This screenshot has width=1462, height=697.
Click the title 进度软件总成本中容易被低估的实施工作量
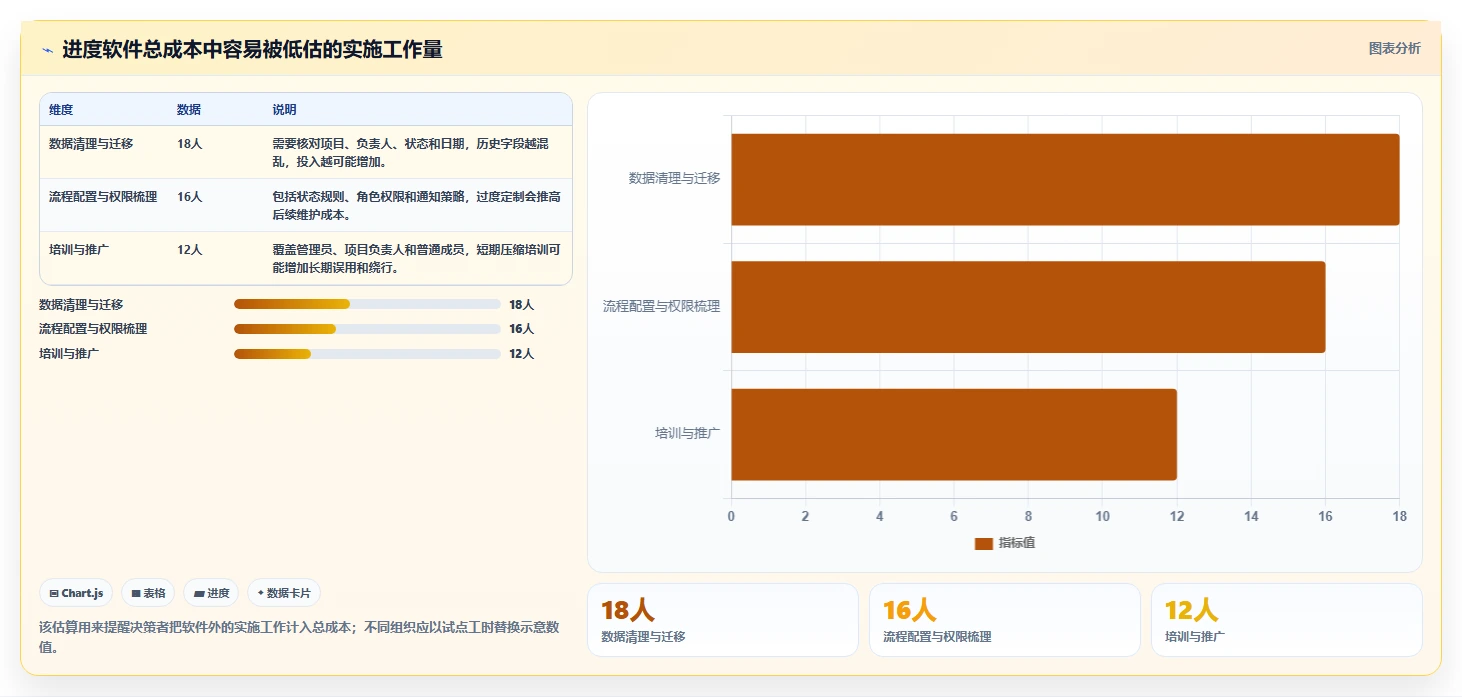click(252, 49)
